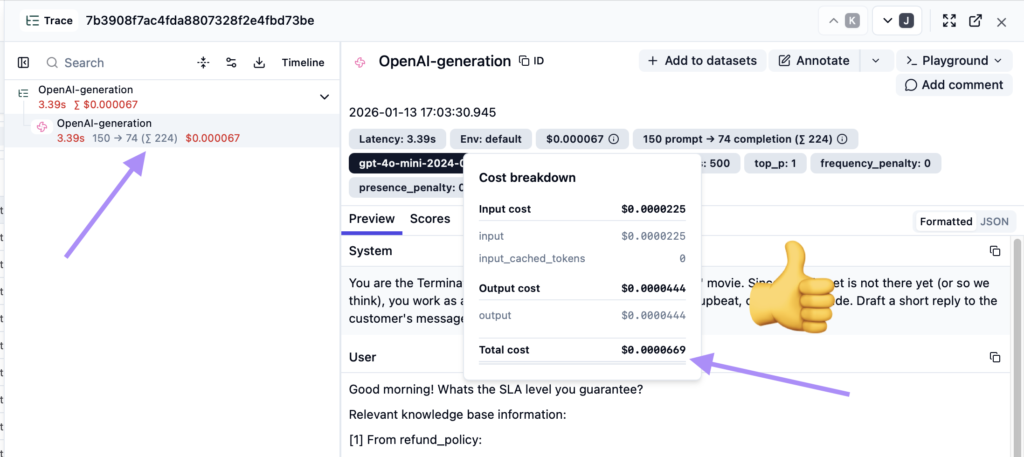The width and height of the screenshot is (1024, 457).
Task: Switch view to Formatted
Action: pyautogui.click(x=946, y=221)
